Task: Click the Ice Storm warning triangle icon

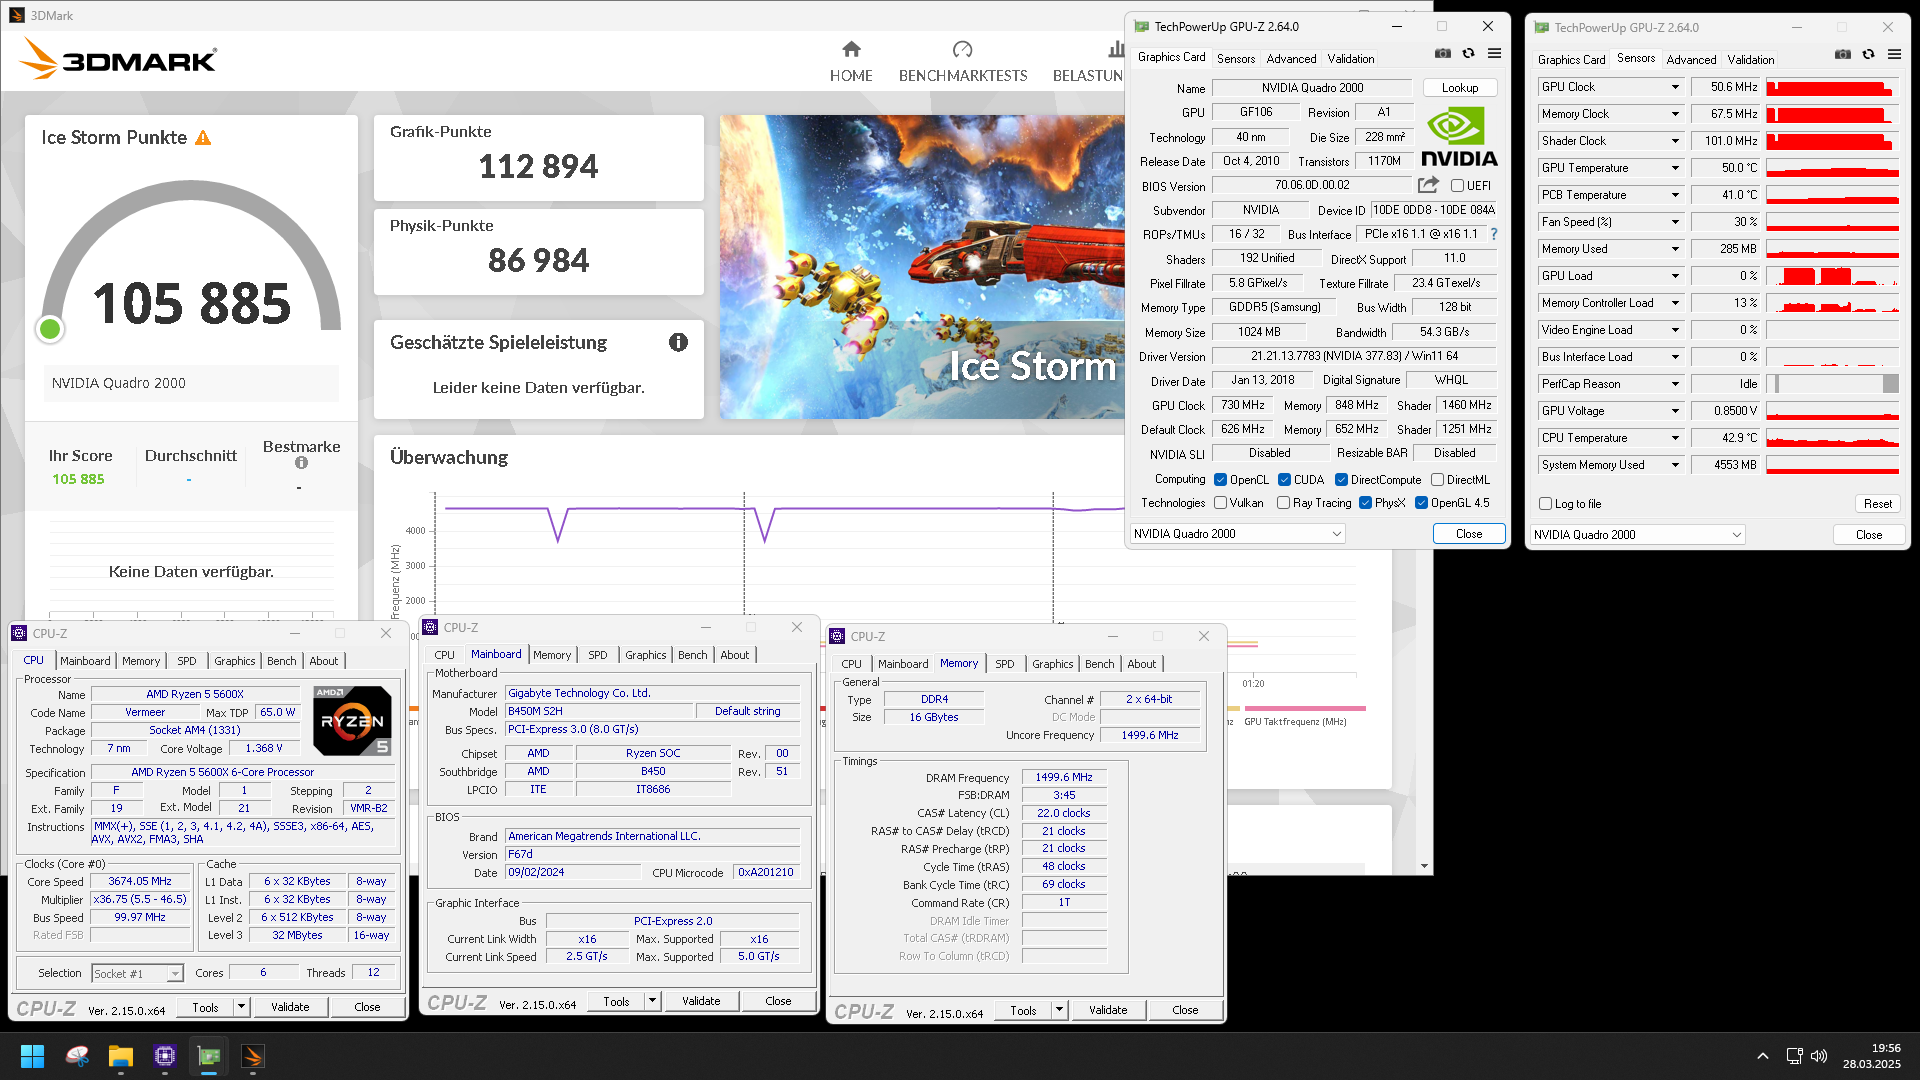Action: point(203,138)
